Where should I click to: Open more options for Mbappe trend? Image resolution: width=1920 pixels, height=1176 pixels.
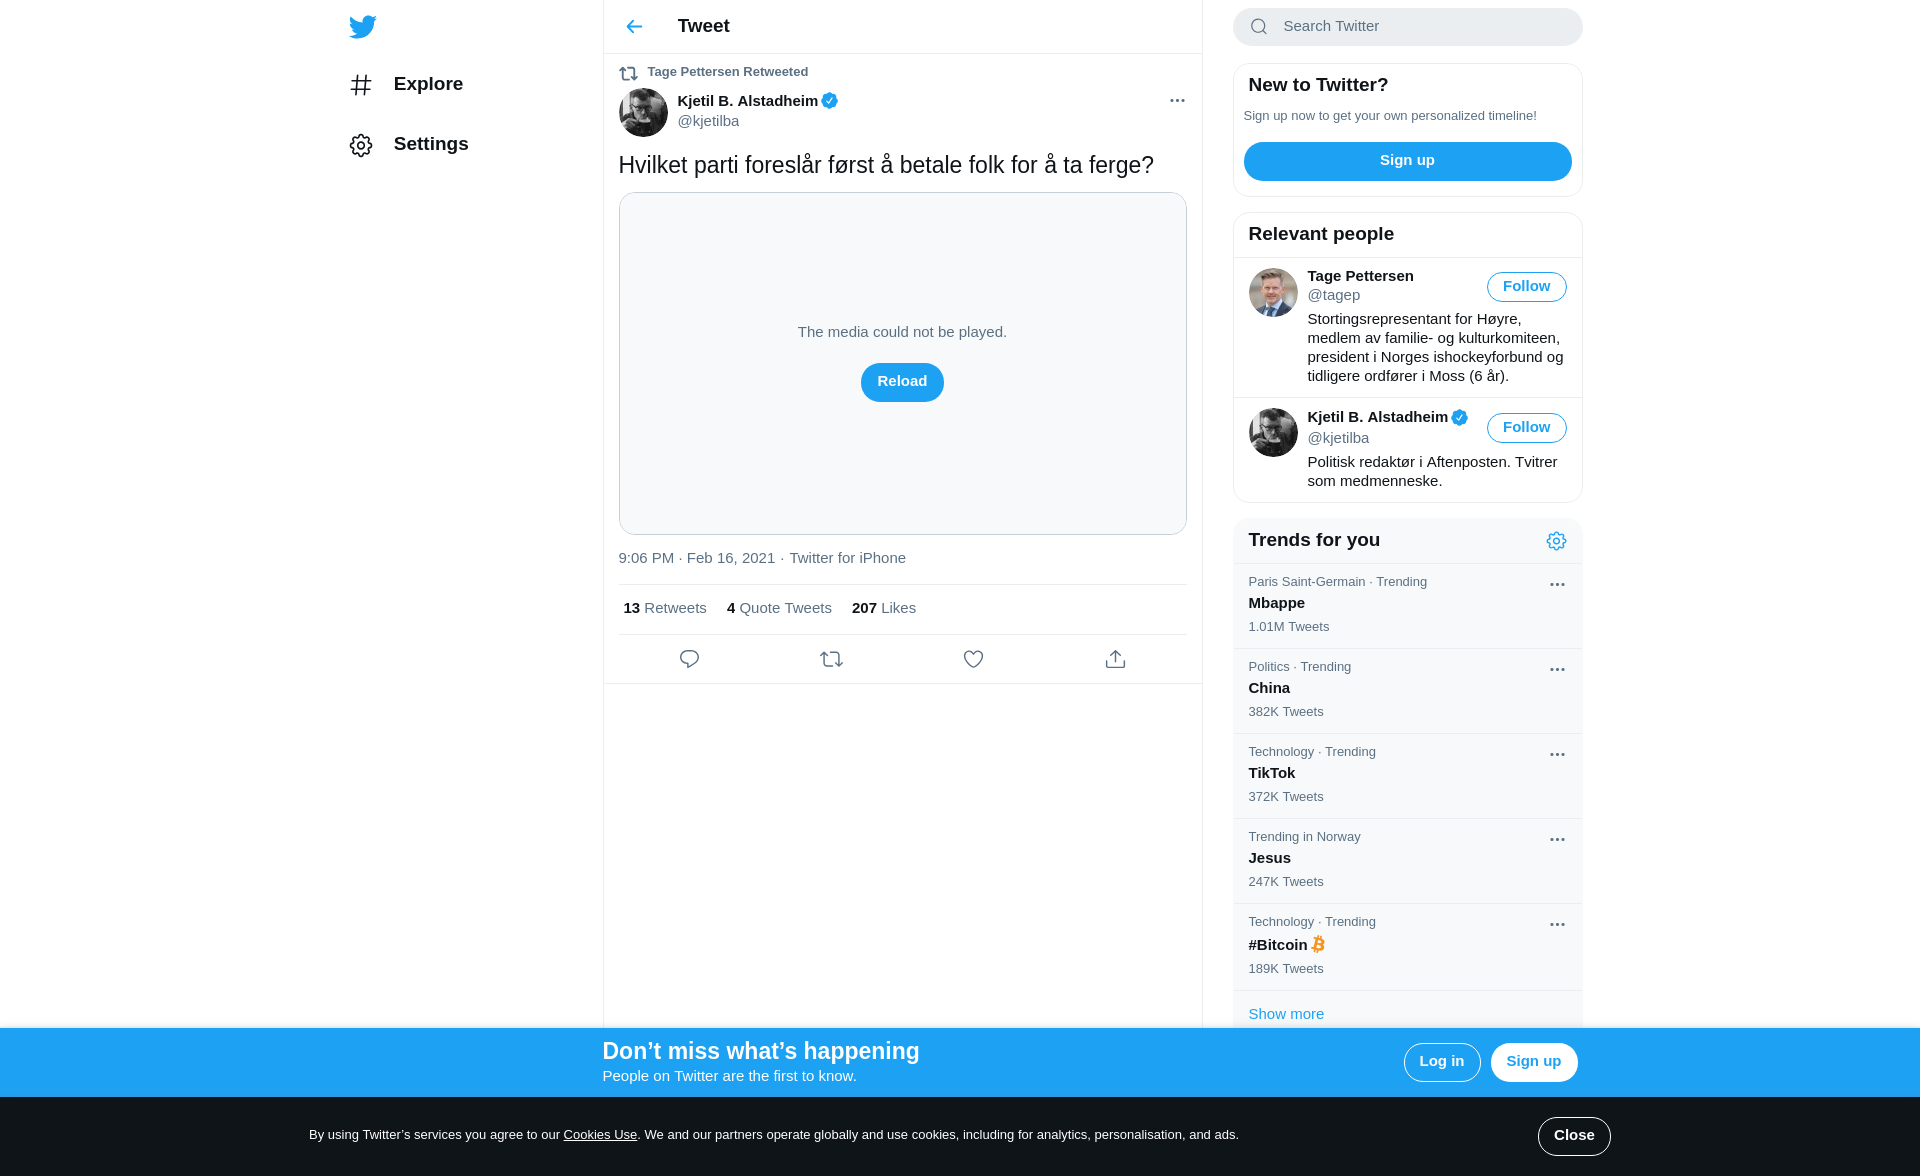click(x=1557, y=585)
